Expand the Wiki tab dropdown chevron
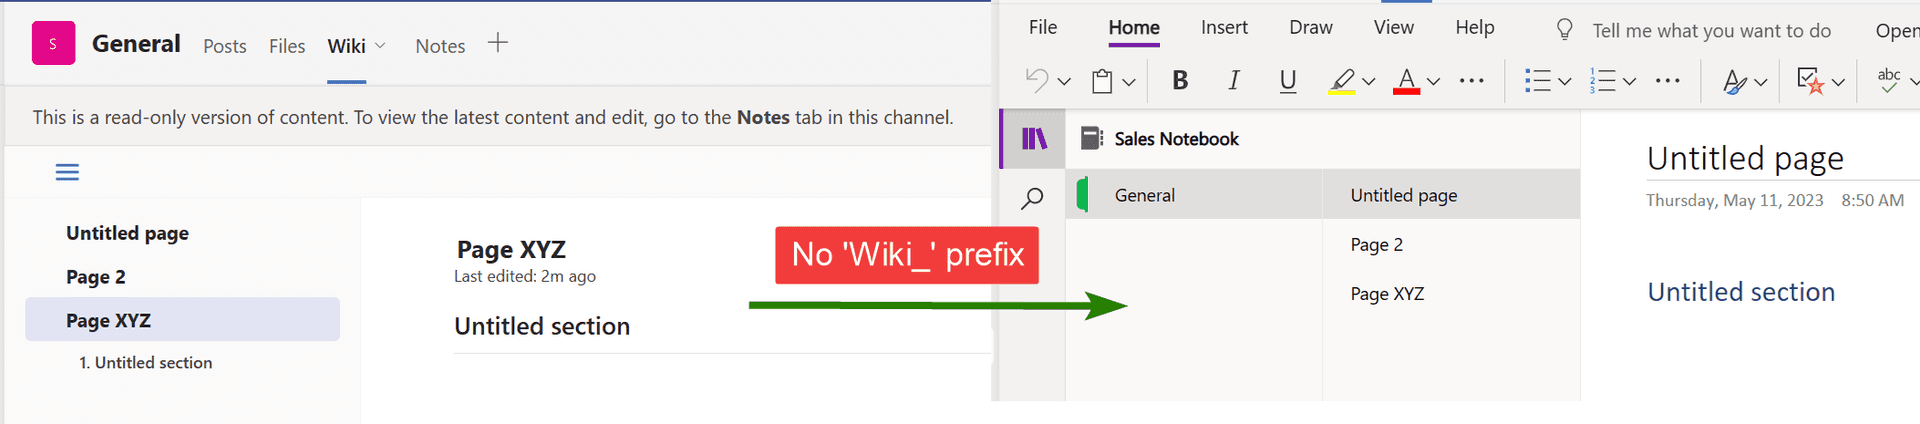This screenshot has width=1920, height=424. tap(380, 46)
